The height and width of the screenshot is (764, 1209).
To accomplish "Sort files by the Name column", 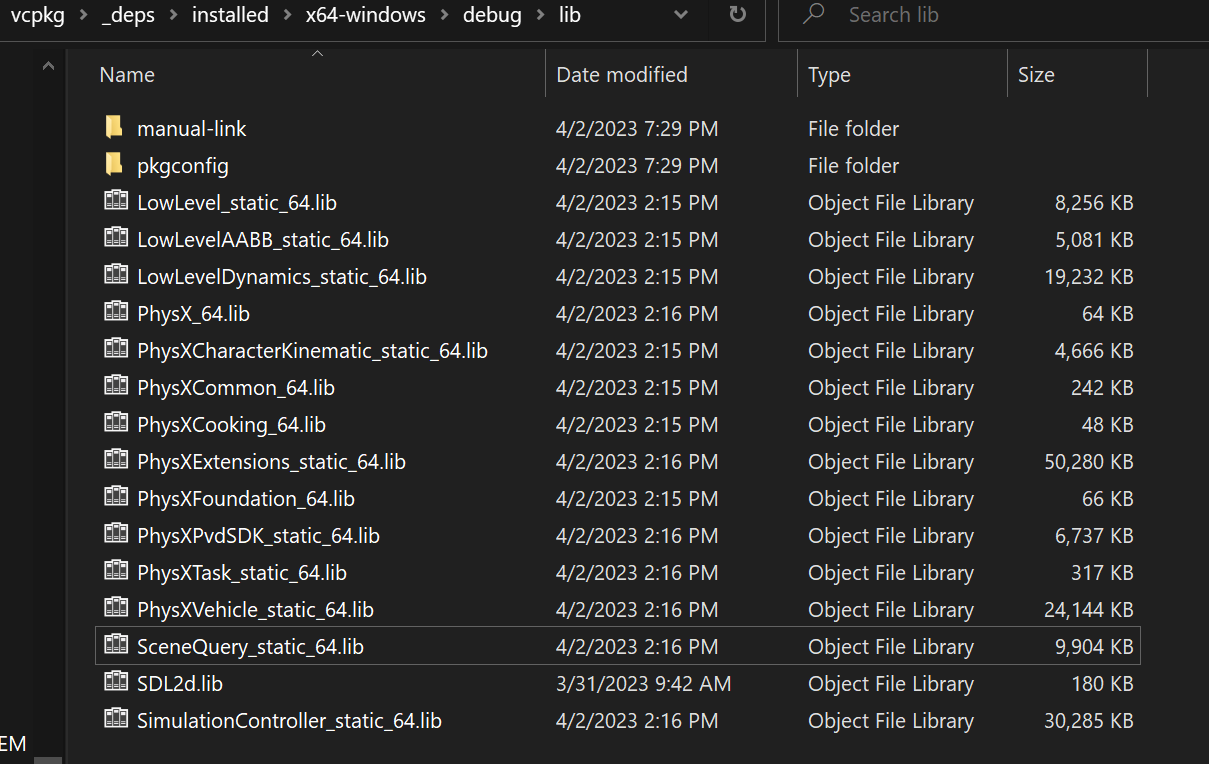I will (x=126, y=74).
